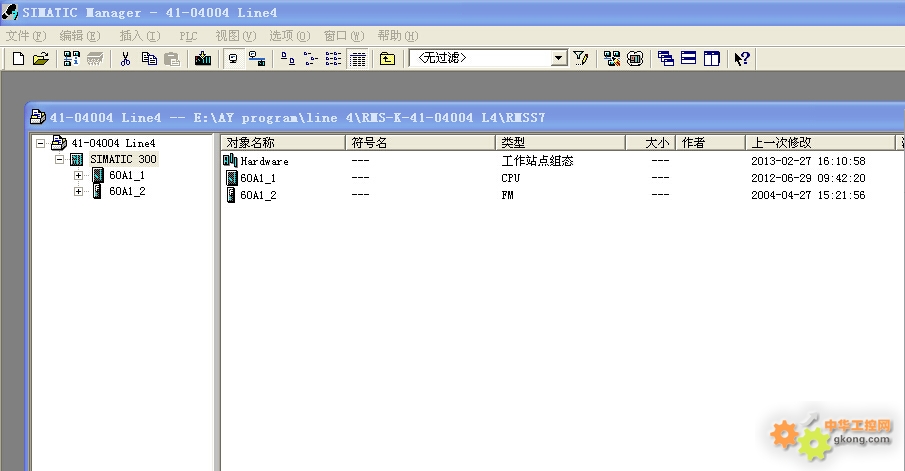The width and height of the screenshot is (905, 471).
Task: Select the Hardware object in the list
Action: click(264, 161)
